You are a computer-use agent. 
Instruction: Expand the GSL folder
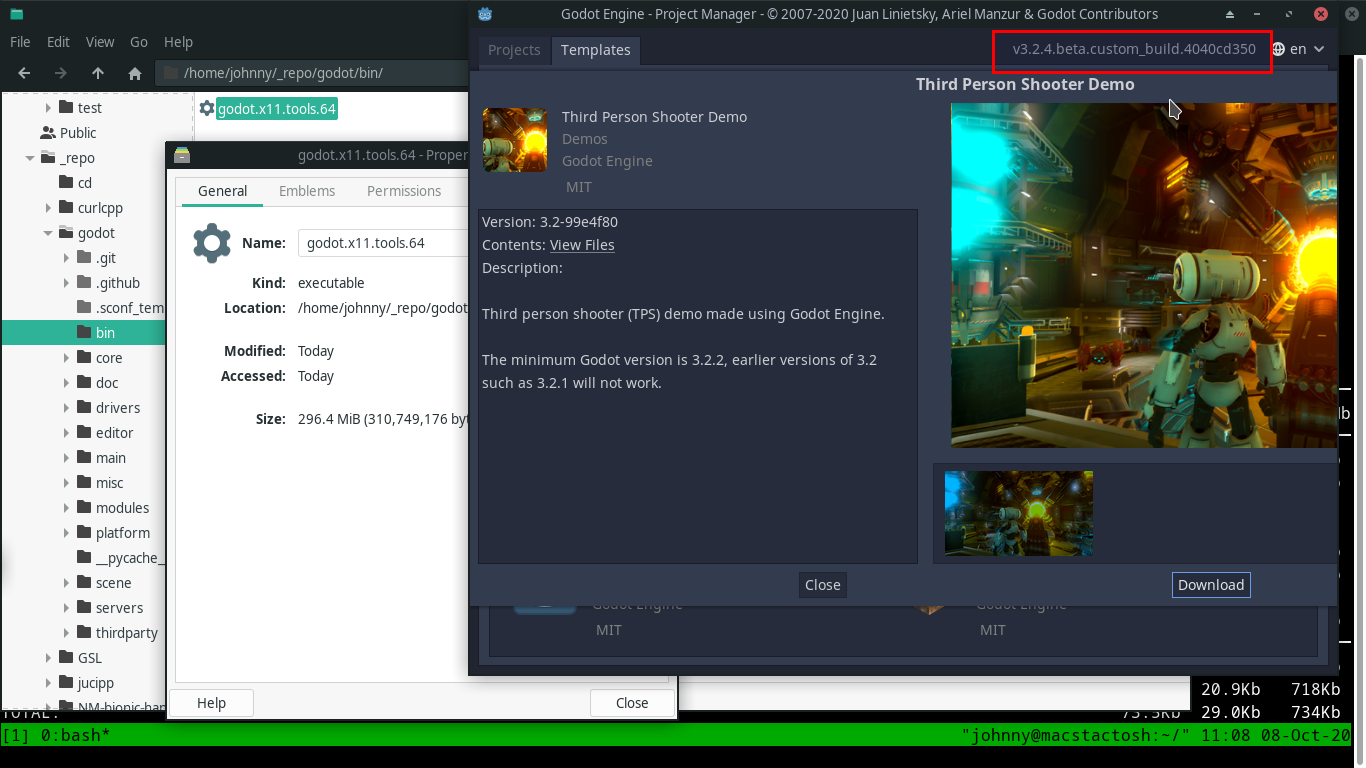point(48,658)
